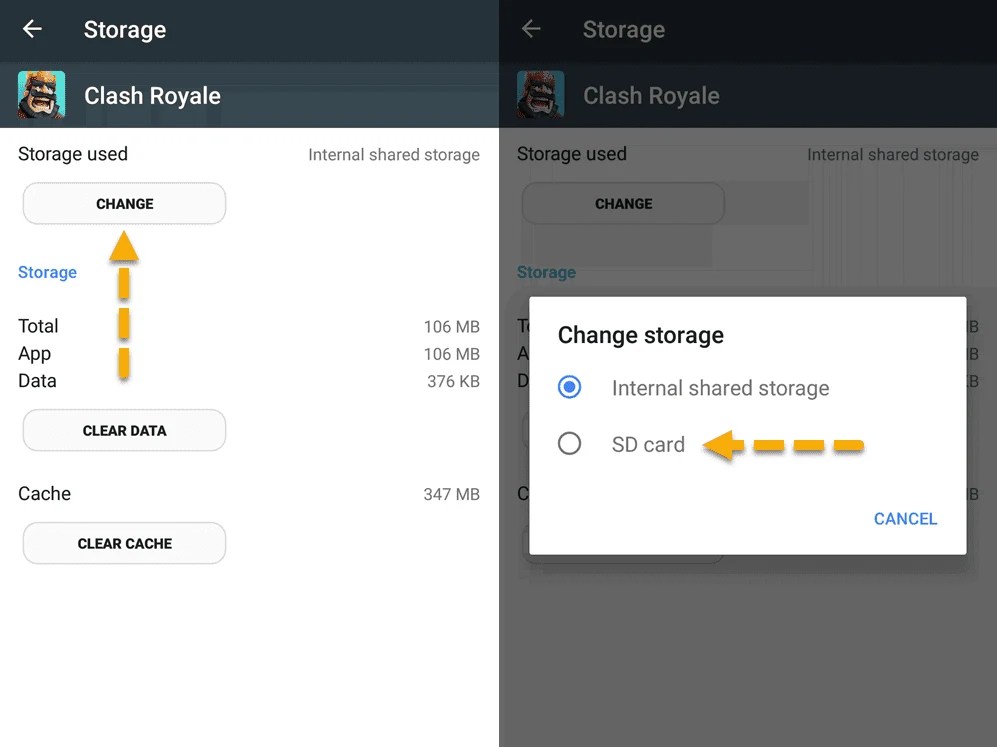Select the Internal shared storage radio button
The image size is (997, 747).
tap(570, 388)
